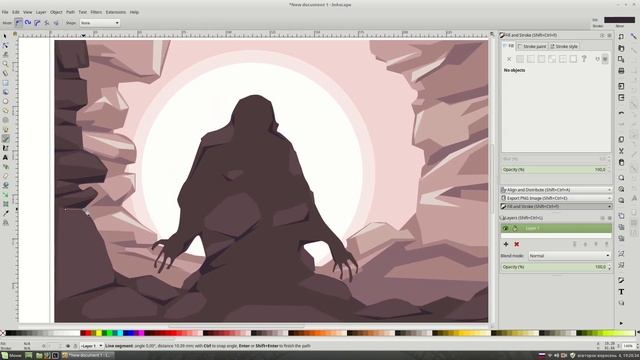
Task: Select the Node edit tool
Action: (5, 45)
